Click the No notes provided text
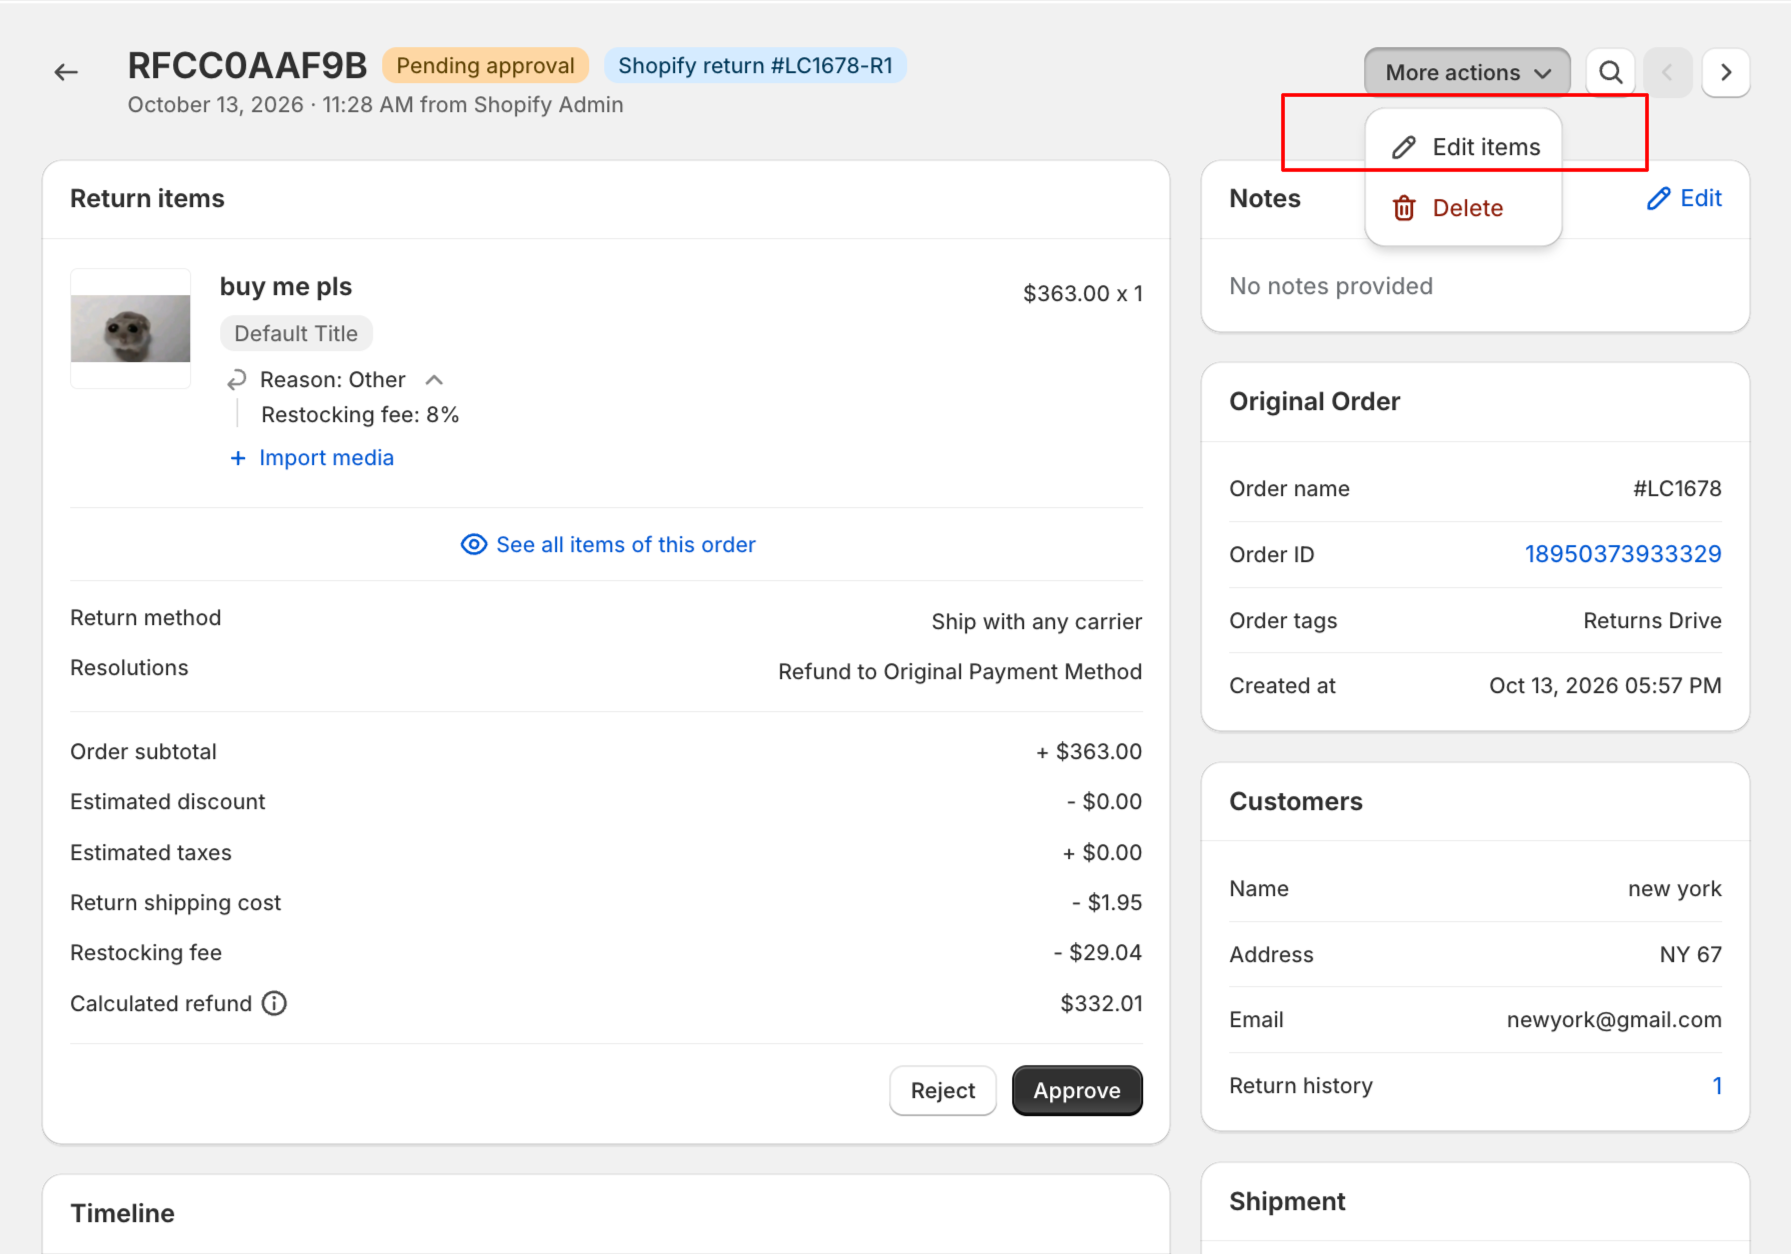This screenshot has width=1791, height=1254. tap(1331, 287)
